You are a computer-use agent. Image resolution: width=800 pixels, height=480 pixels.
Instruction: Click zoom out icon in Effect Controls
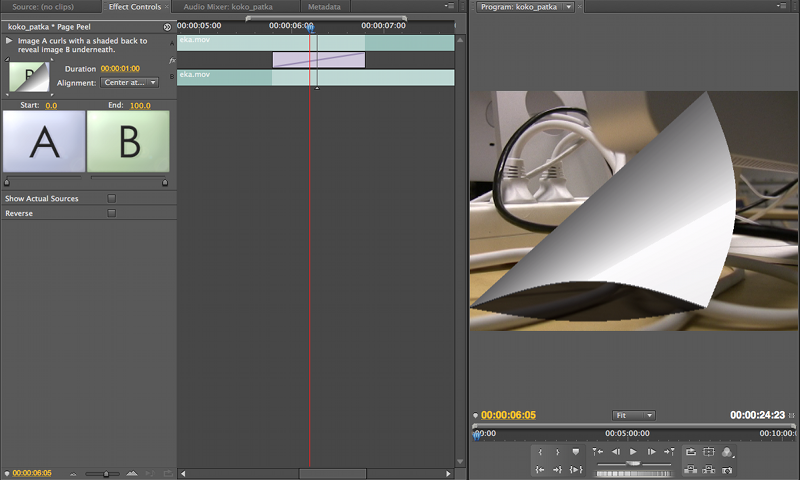(73, 474)
